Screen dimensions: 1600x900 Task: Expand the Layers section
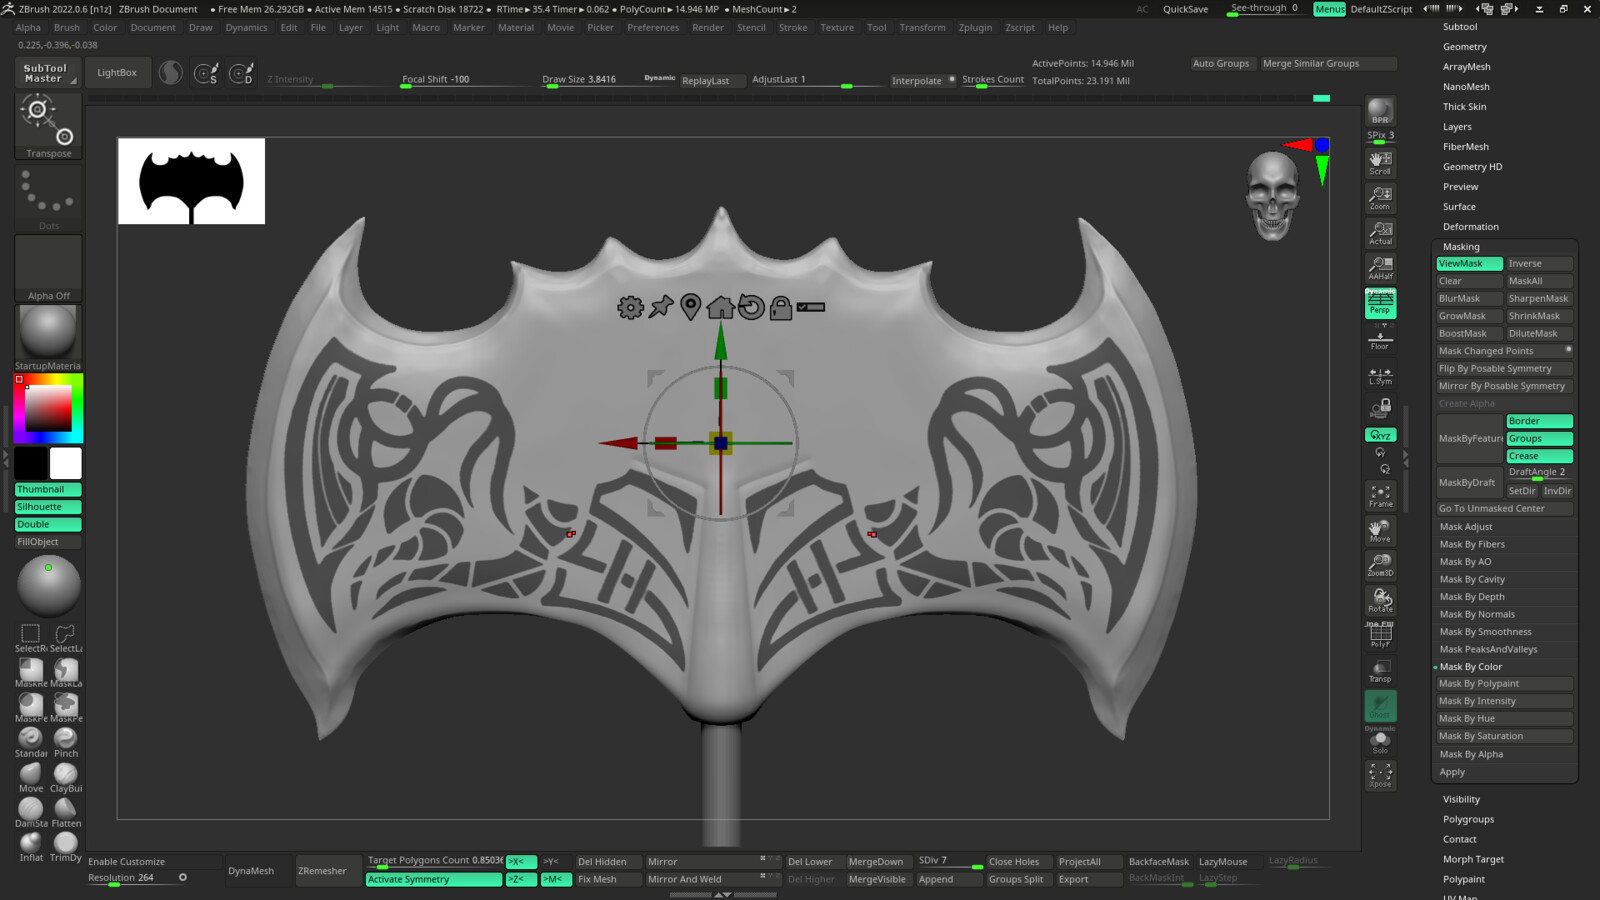click(x=1457, y=127)
